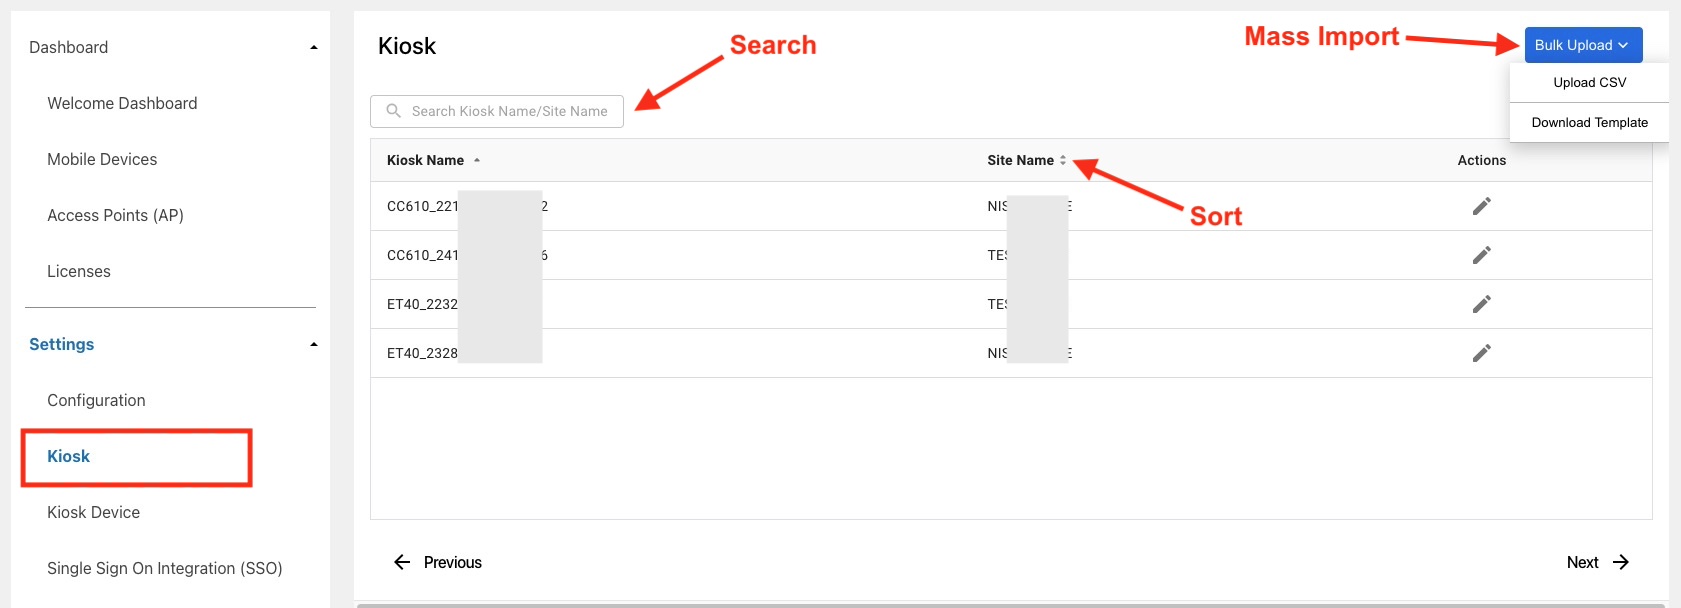The width and height of the screenshot is (1681, 608).
Task: Click the Next page right arrow
Action: coord(1621,562)
